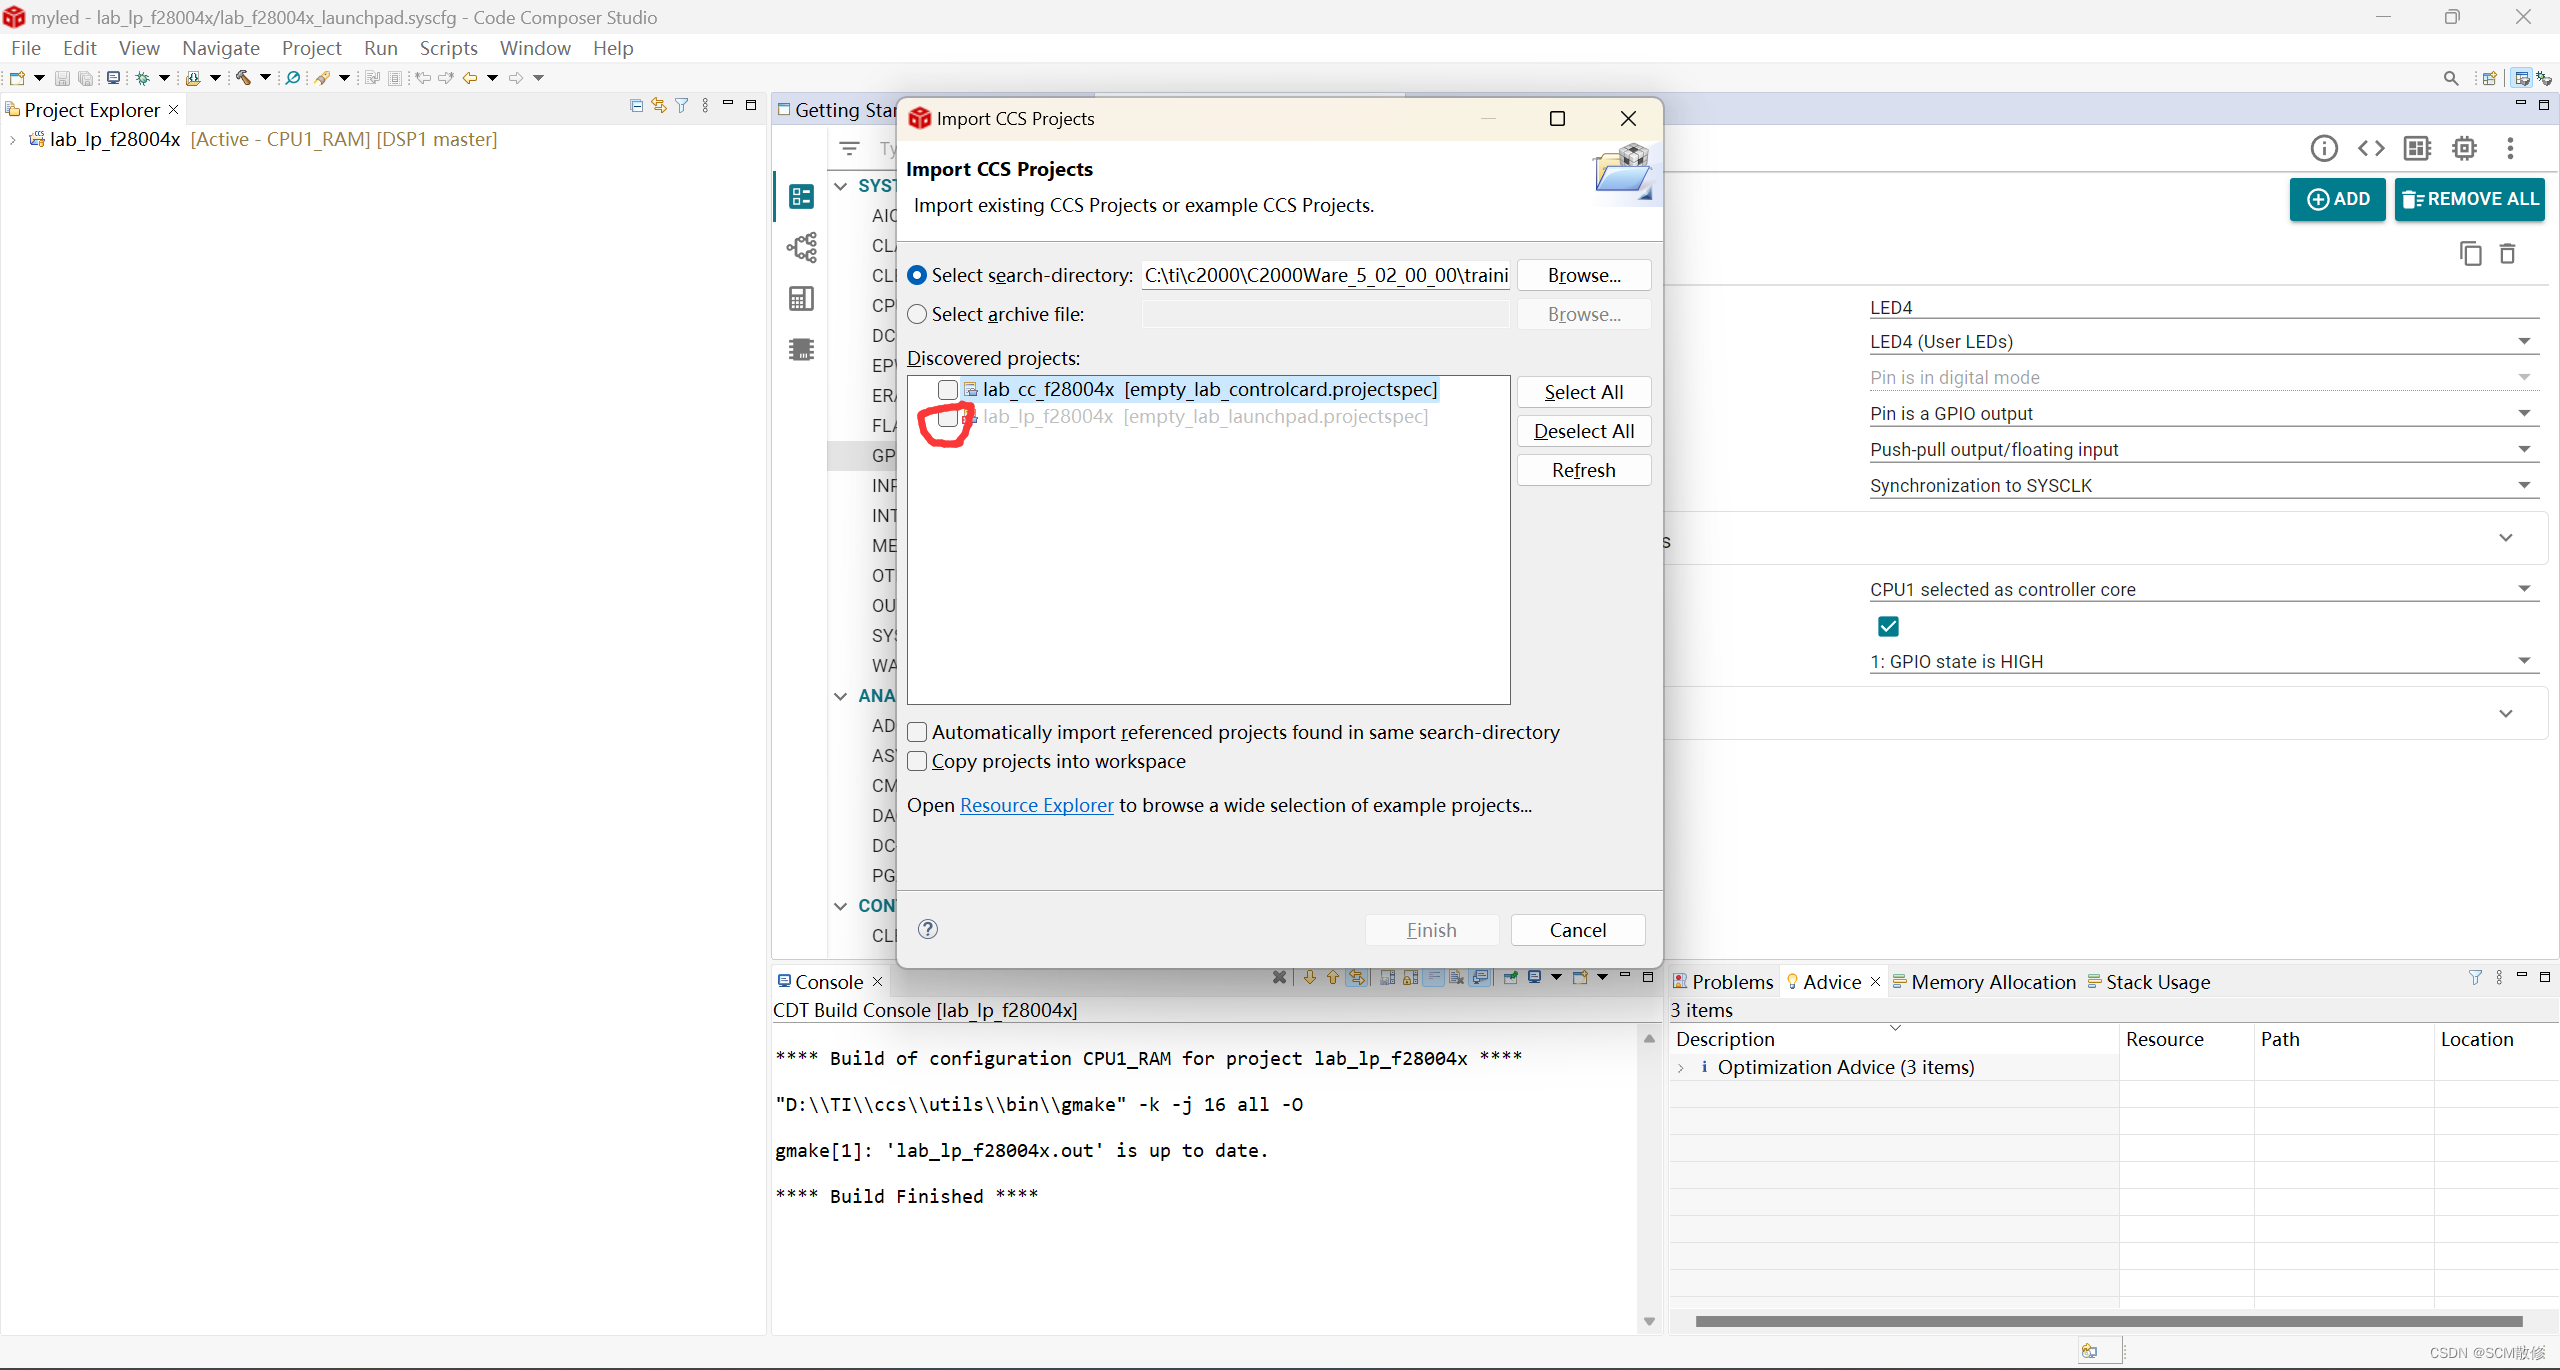The image size is (2560, 1370).
Task: Click the search-directory path field
Action: coord(1325,275)
